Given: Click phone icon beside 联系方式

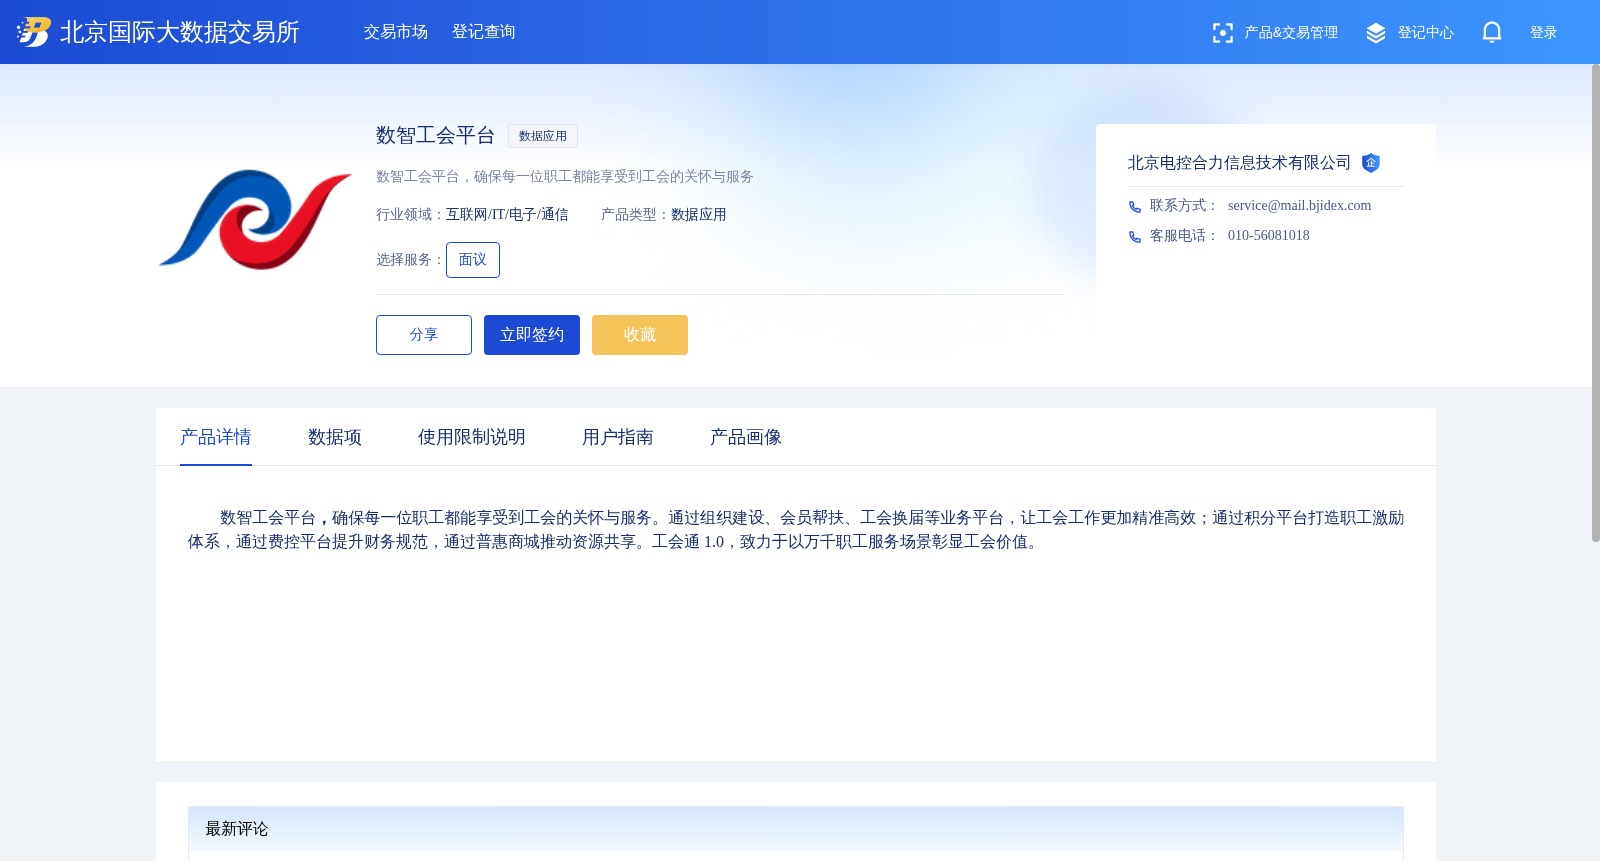Looking at the screenshot, I should (x=1135, y=207).
